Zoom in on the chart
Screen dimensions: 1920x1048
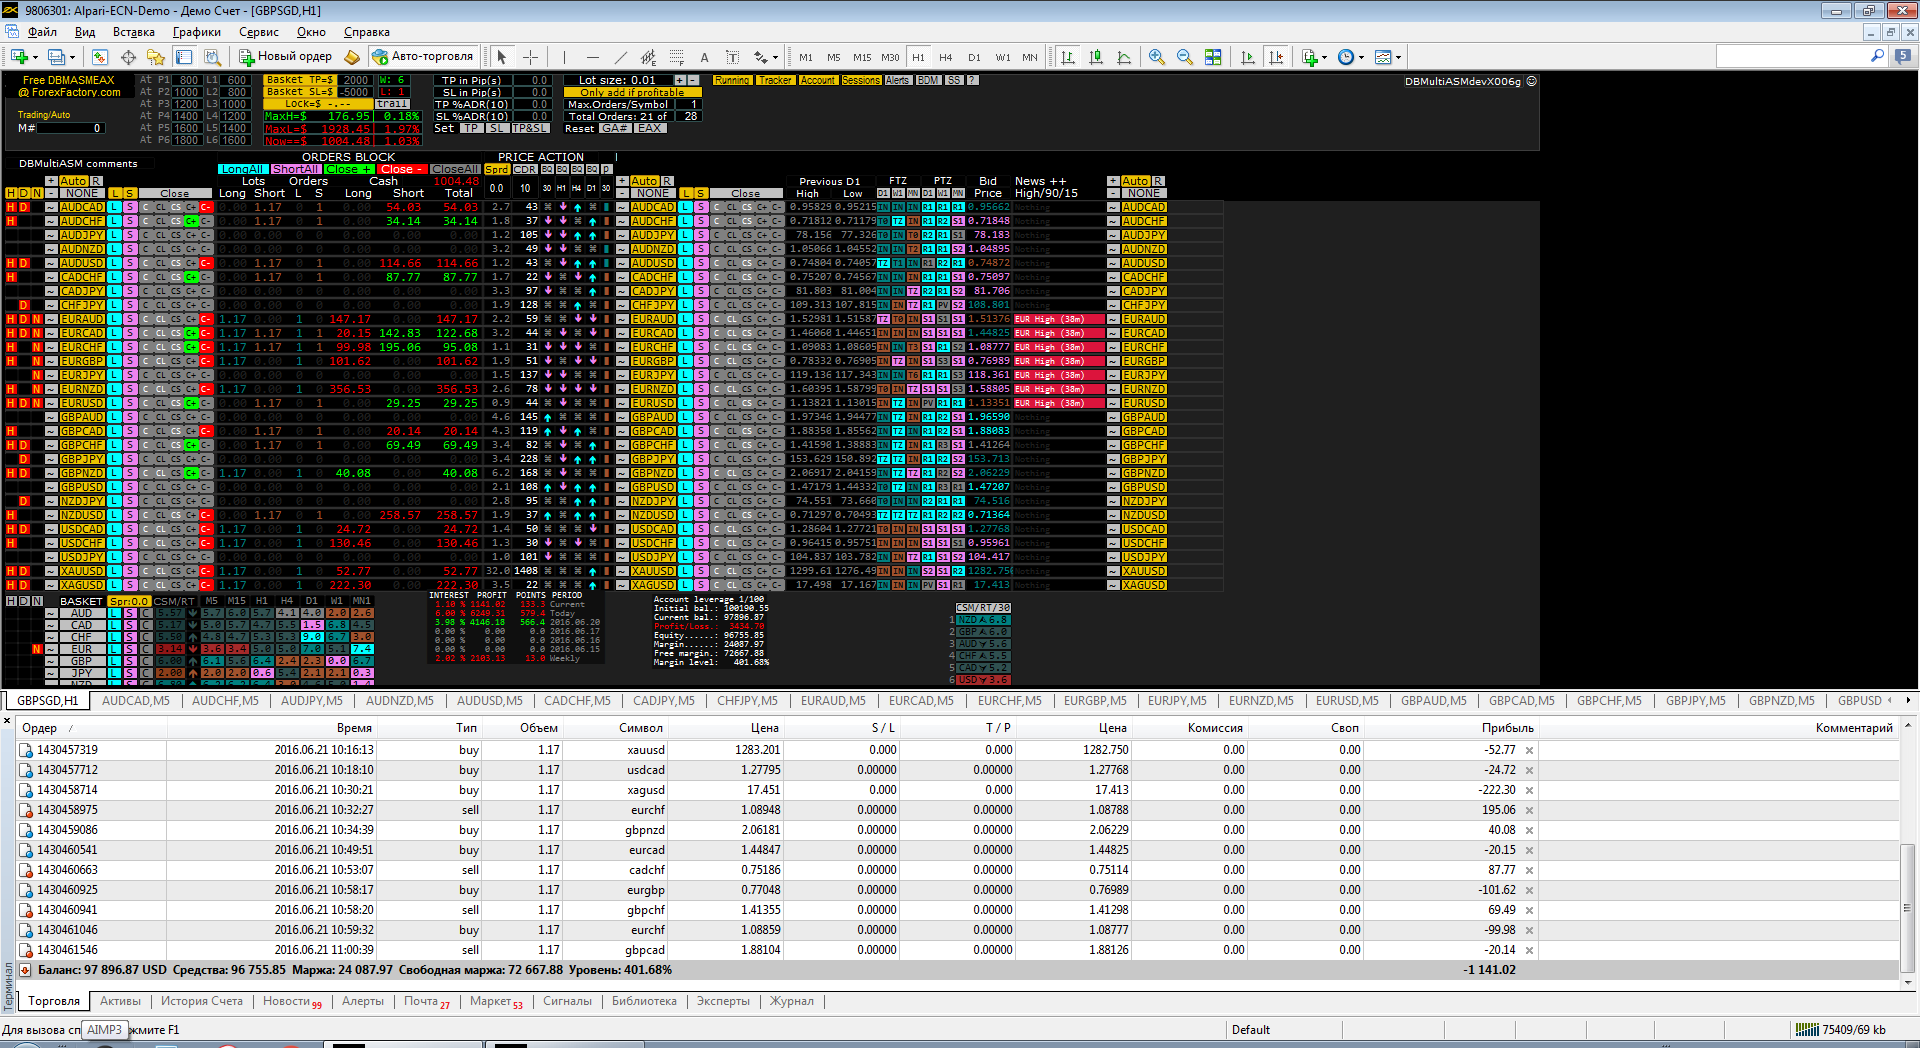coord(1157,57)
